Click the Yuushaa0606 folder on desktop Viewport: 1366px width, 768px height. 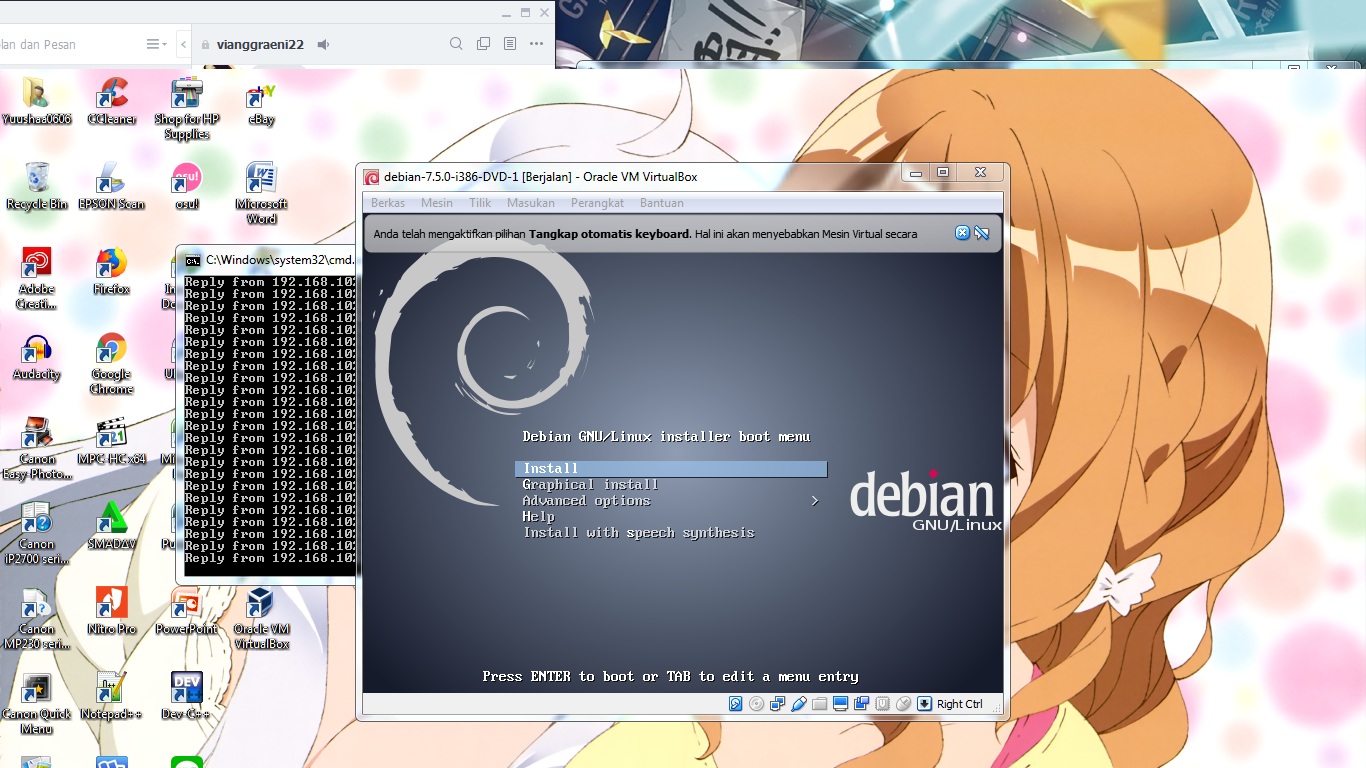click(x=37, y=100)
